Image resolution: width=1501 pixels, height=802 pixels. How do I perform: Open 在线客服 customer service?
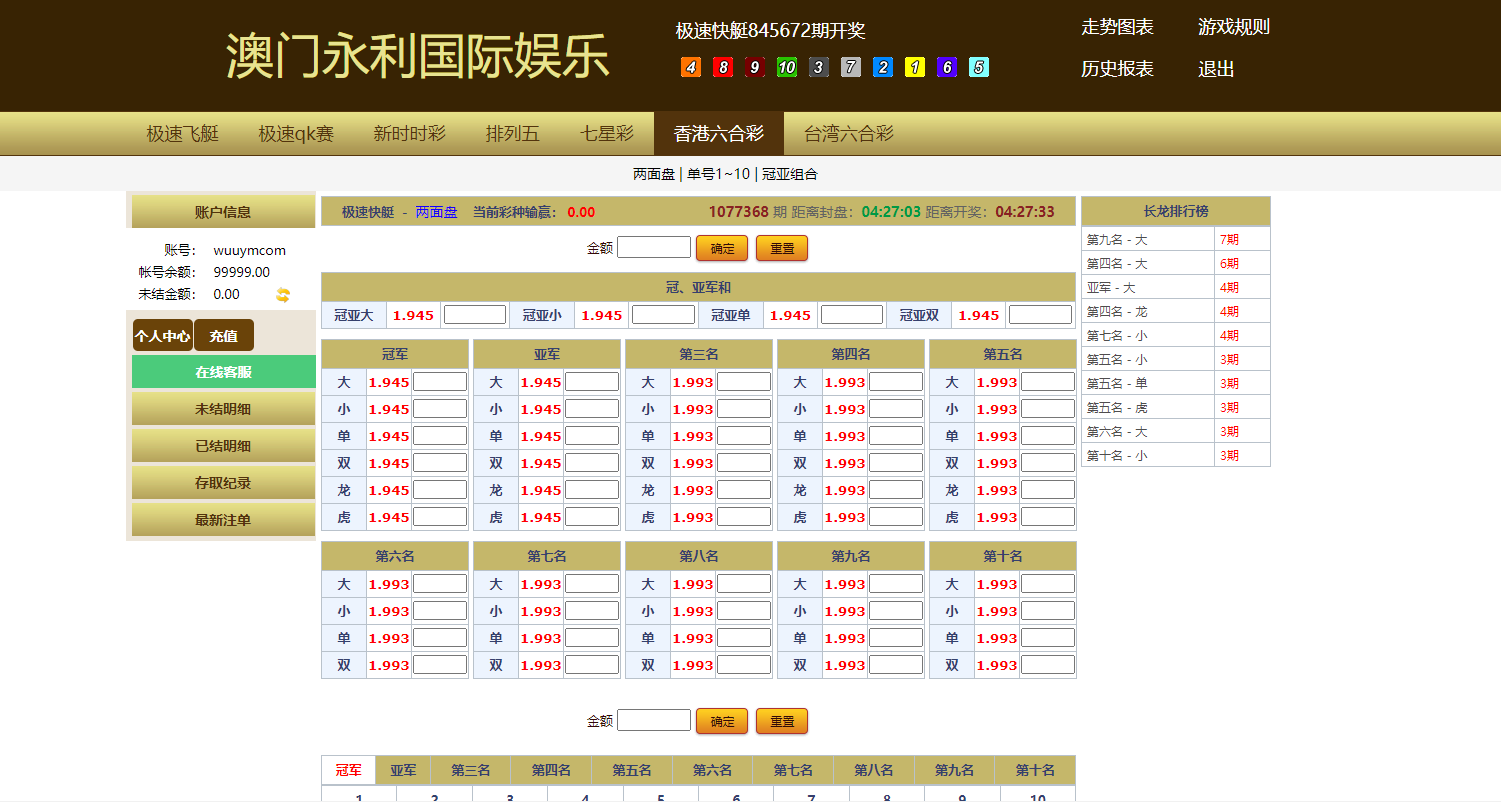222,371
